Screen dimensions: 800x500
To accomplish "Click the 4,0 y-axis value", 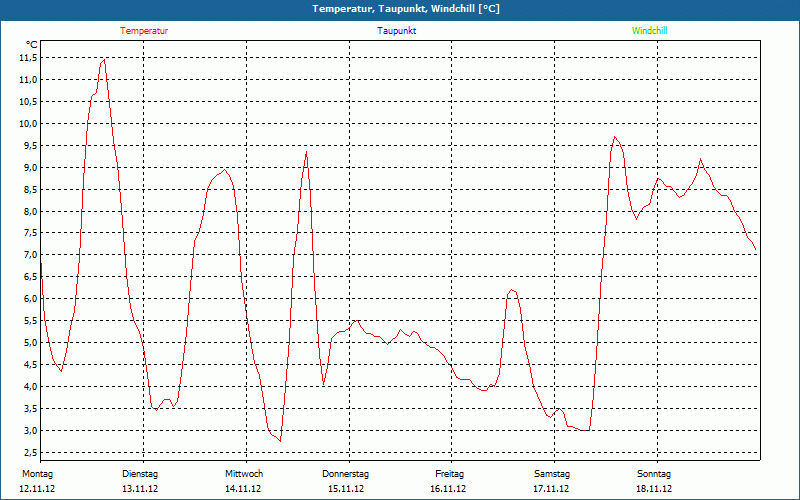I will click(x=30, y=386).
